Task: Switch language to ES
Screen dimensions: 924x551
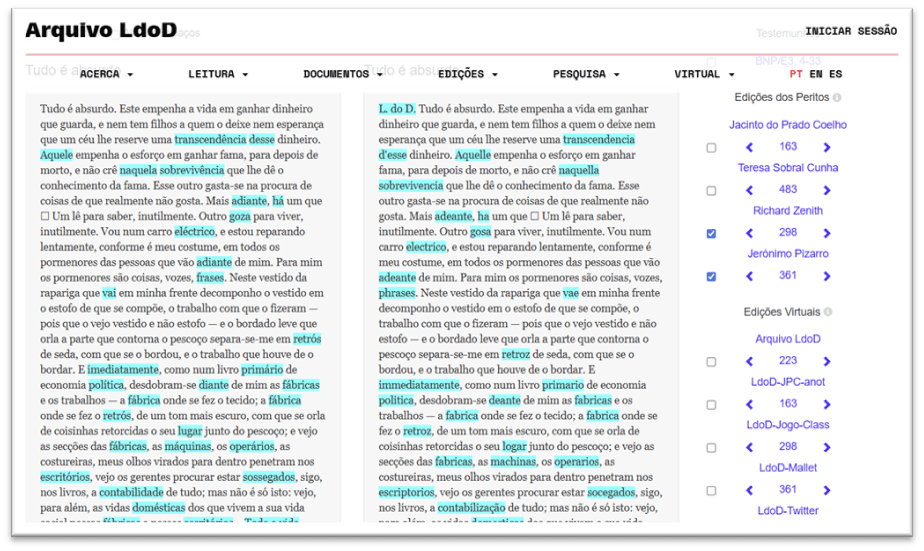Action: coord(836,74)
